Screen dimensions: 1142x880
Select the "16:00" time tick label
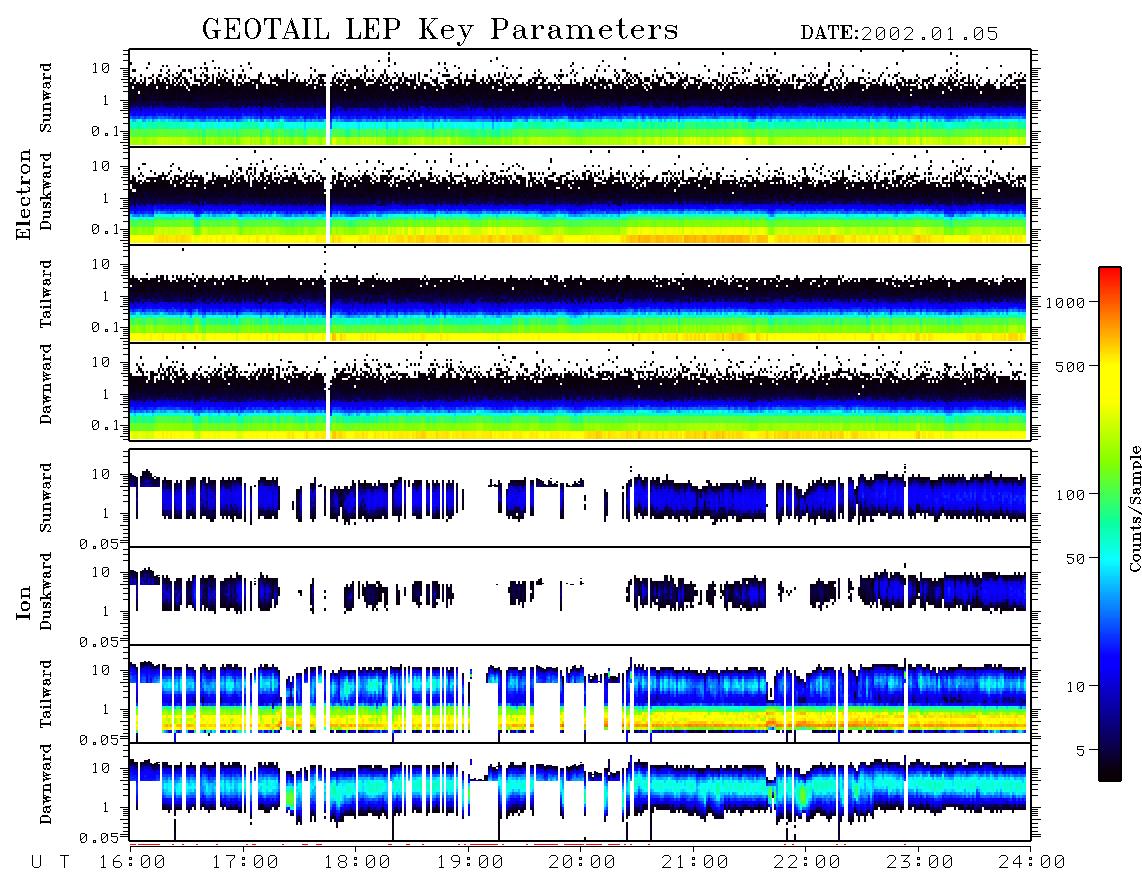(x=133, y=863)
